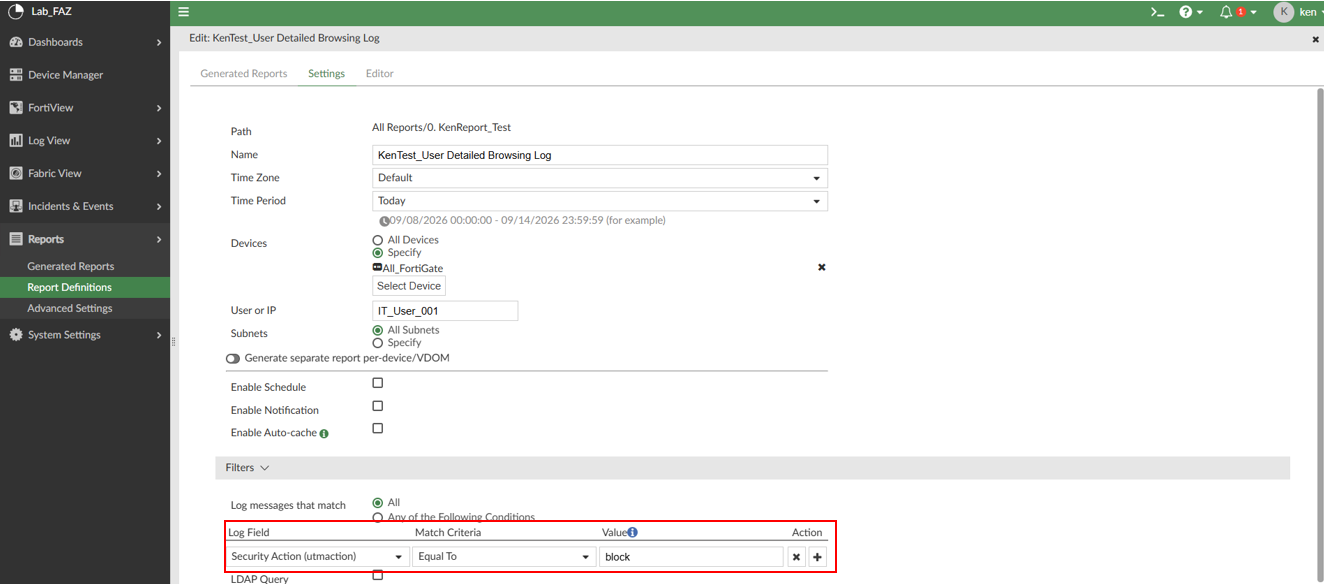Check the Enable Notification checkbox

(x=378, y=406)
